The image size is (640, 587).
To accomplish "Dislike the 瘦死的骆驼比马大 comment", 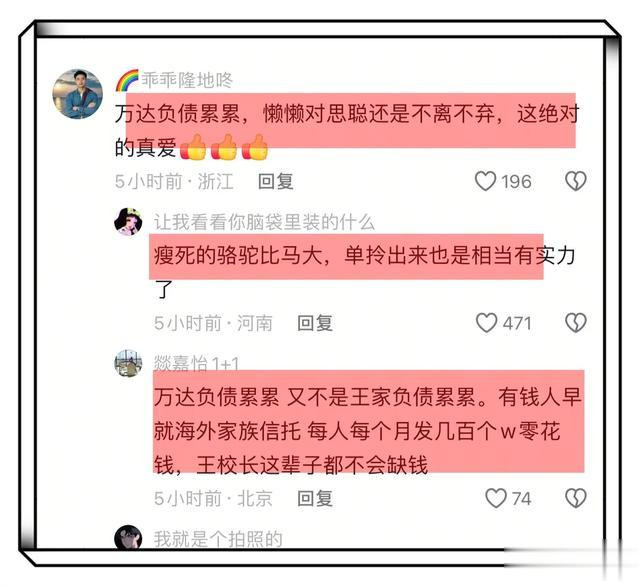I will (x=576, y=323).
